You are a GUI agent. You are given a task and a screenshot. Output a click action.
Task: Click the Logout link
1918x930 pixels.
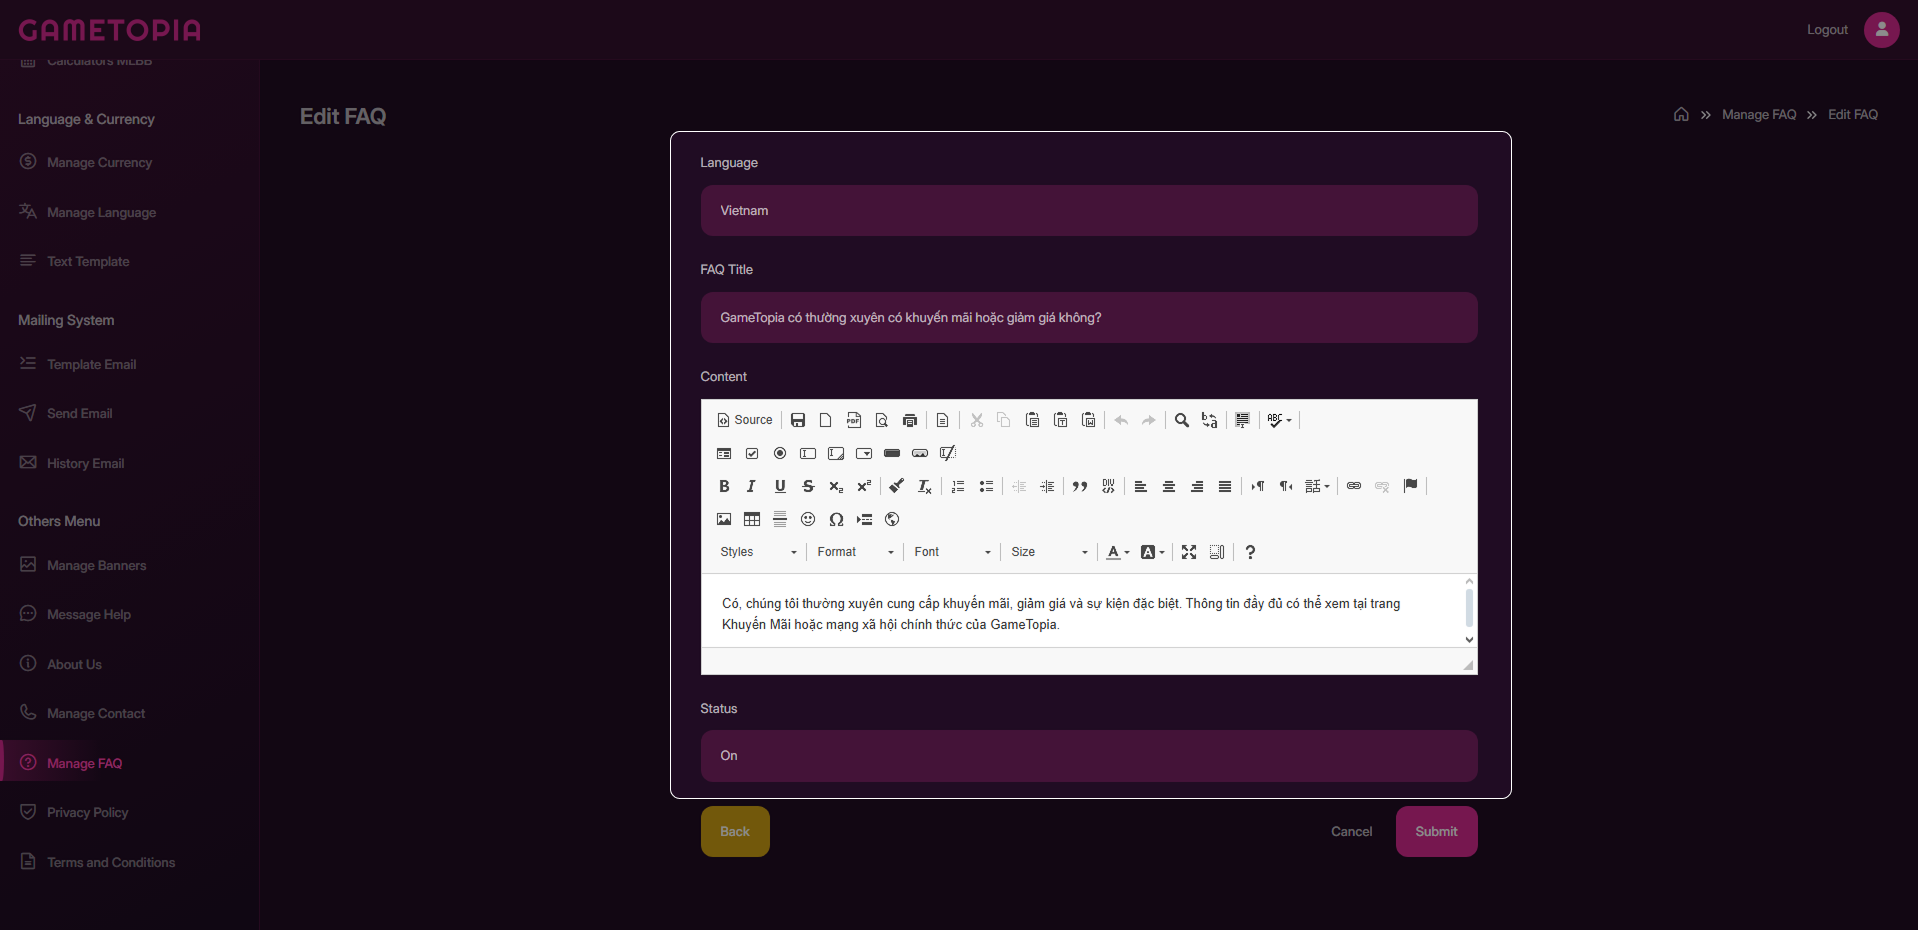1827,30
